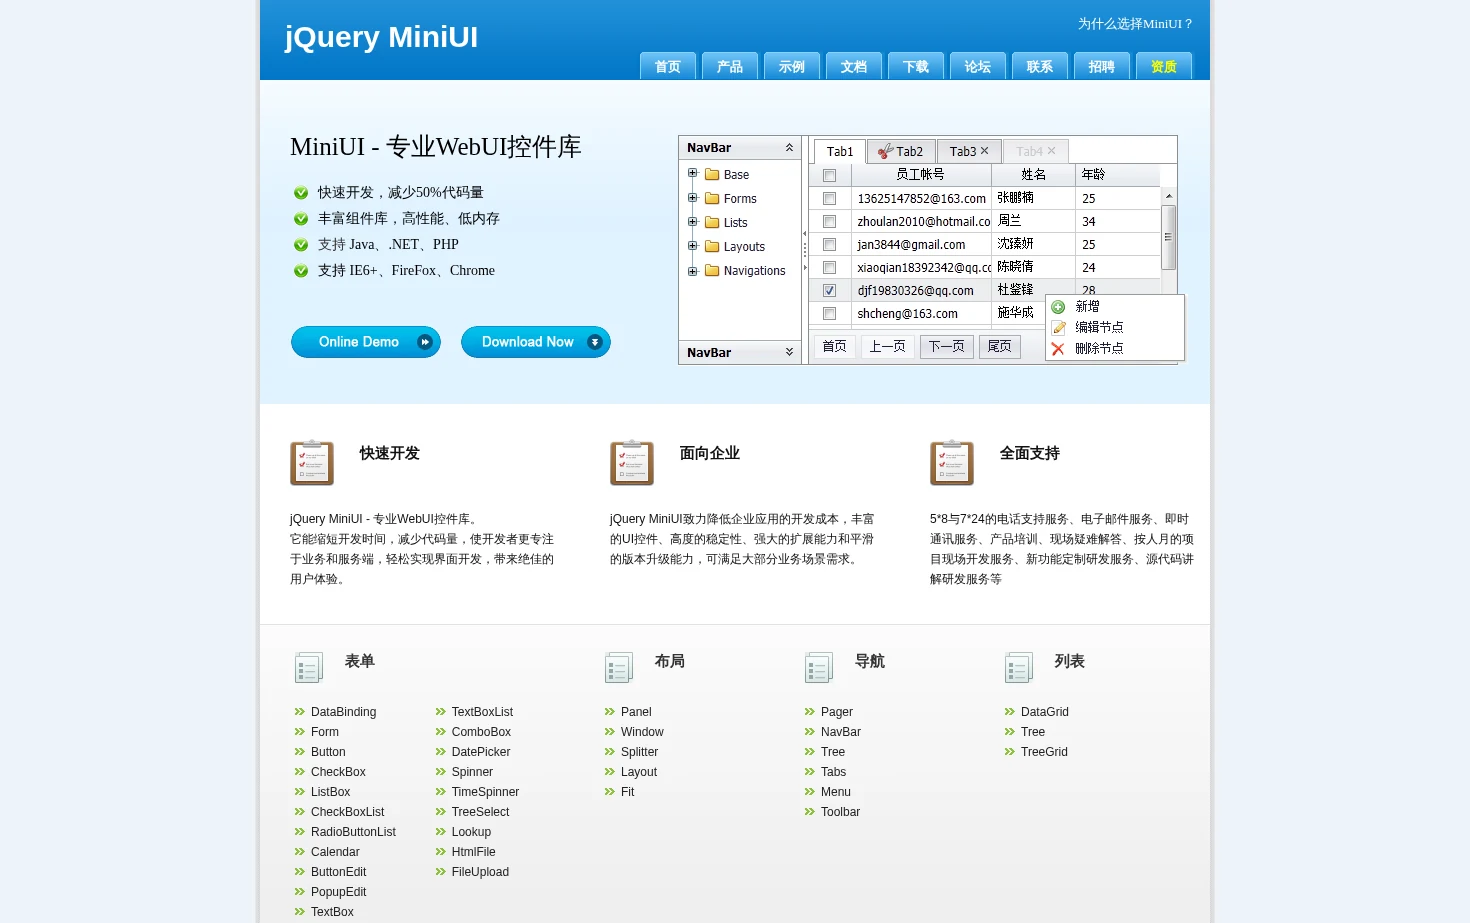
Task: Click the Download Now button
Action: point(536,342)
